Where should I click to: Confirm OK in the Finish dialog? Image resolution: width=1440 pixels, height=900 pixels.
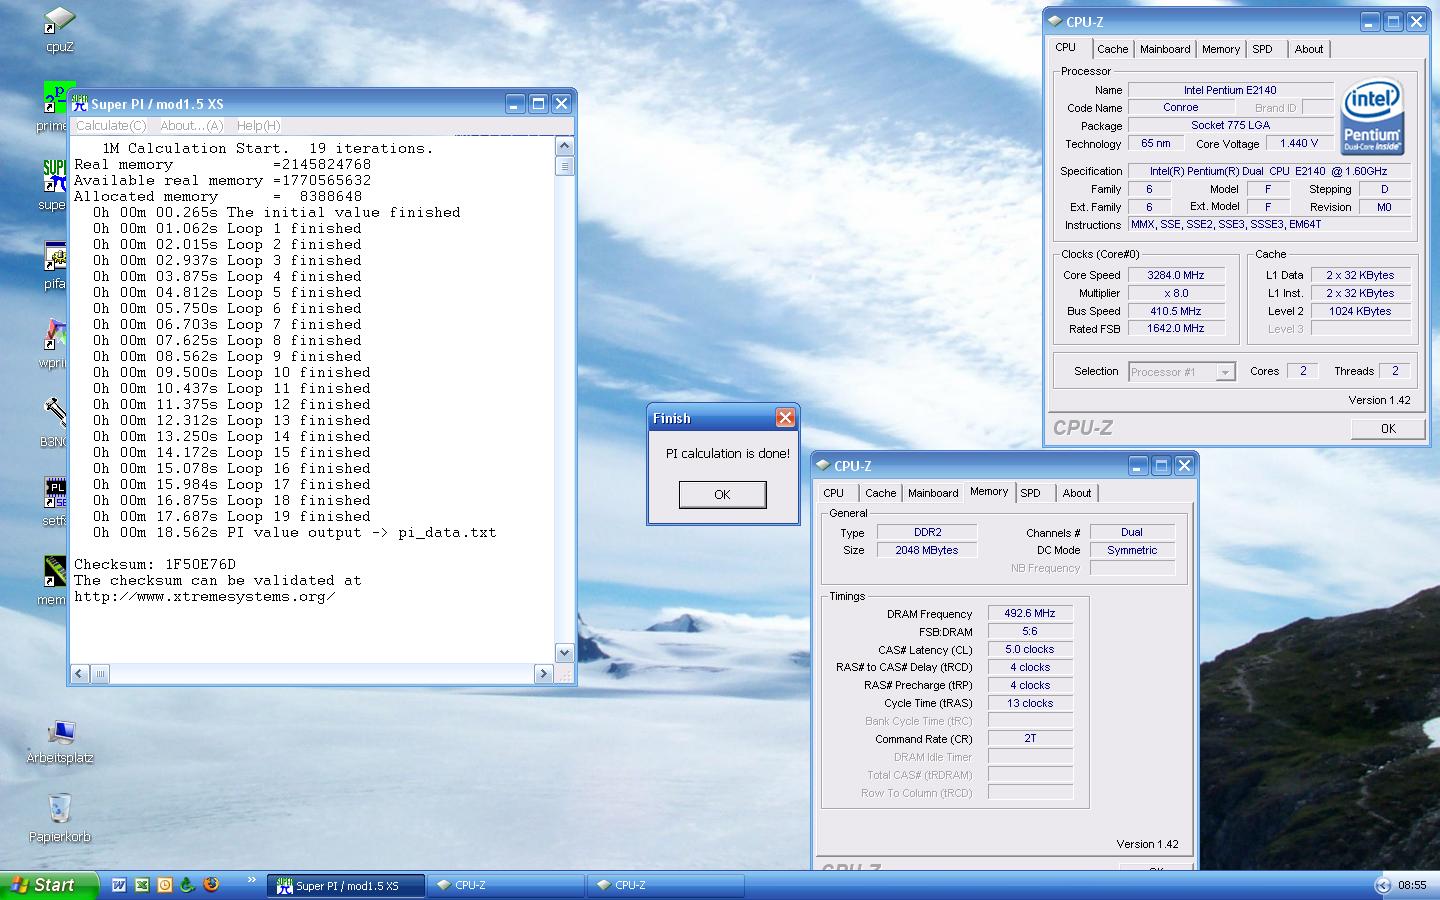point(722,494)
